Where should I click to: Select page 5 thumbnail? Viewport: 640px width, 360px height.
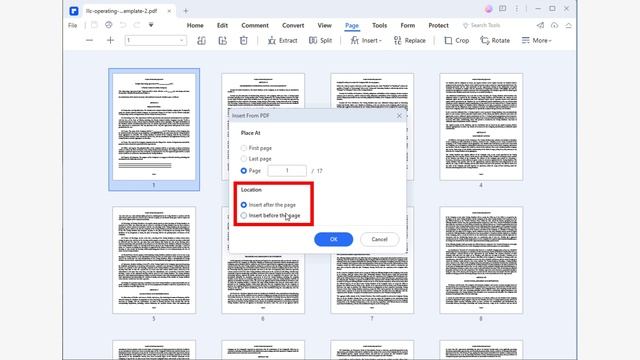154,260
